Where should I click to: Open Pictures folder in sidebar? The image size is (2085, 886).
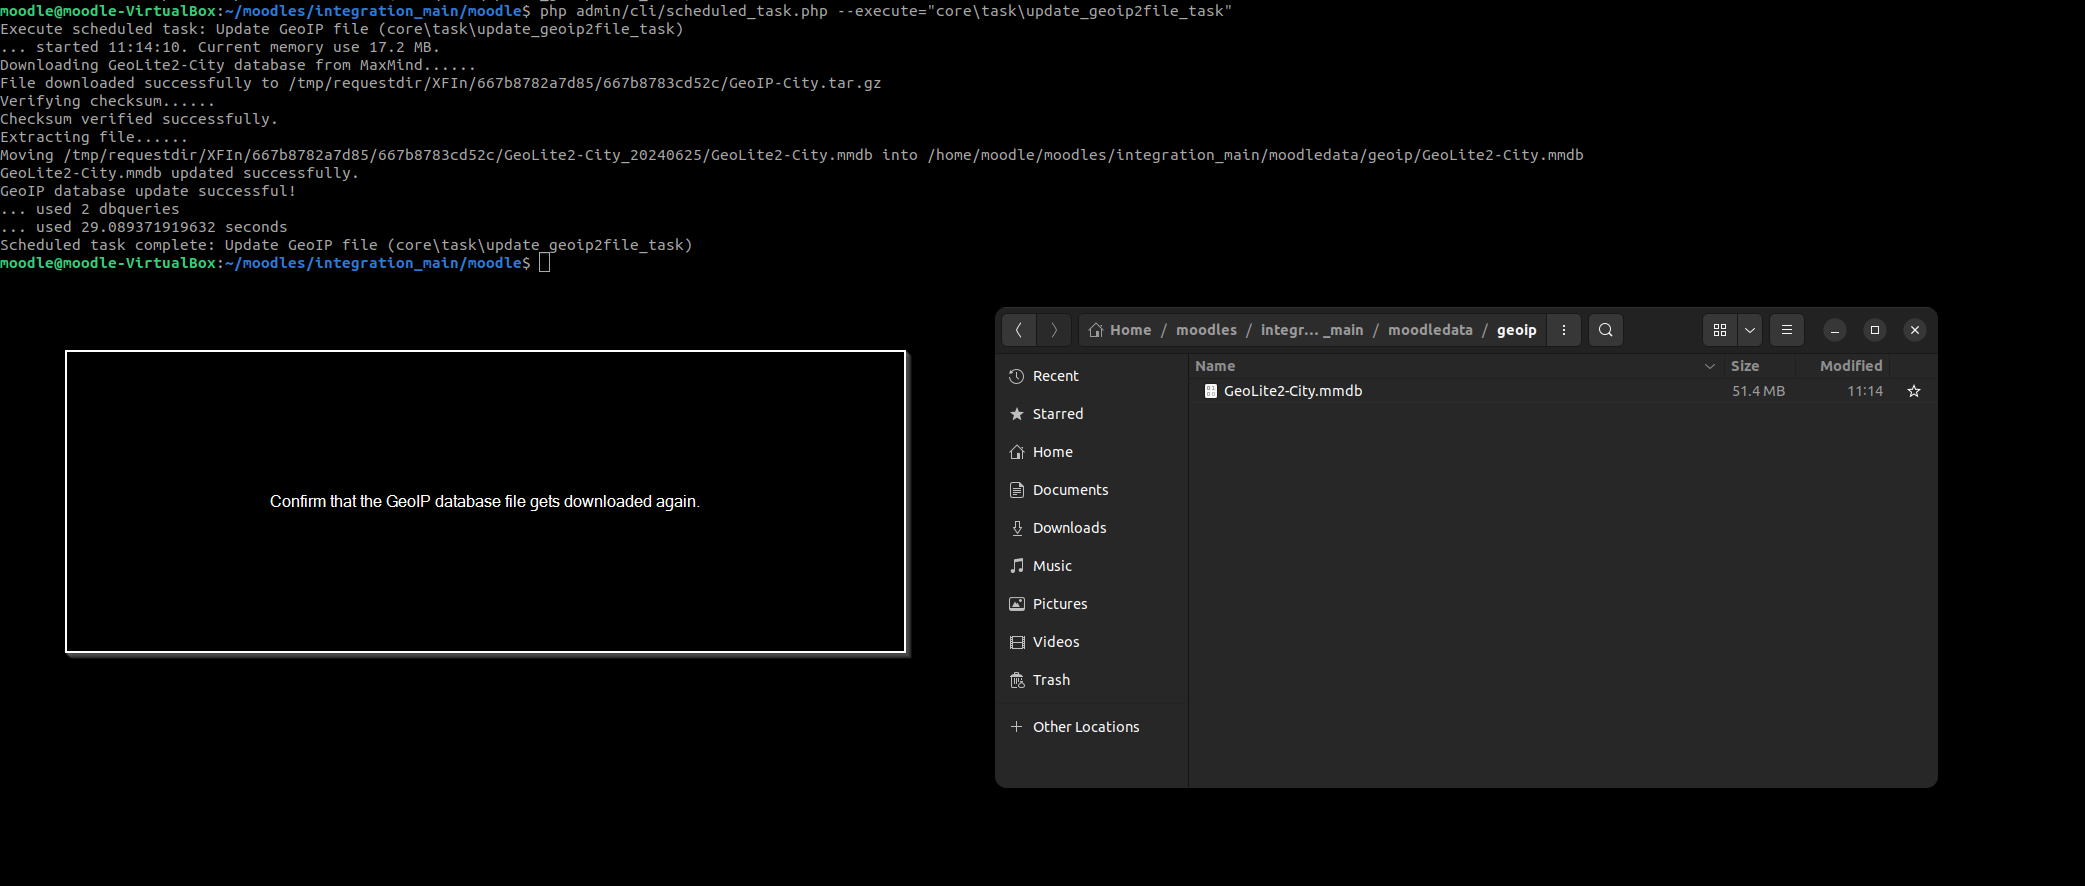point(1092,604)
